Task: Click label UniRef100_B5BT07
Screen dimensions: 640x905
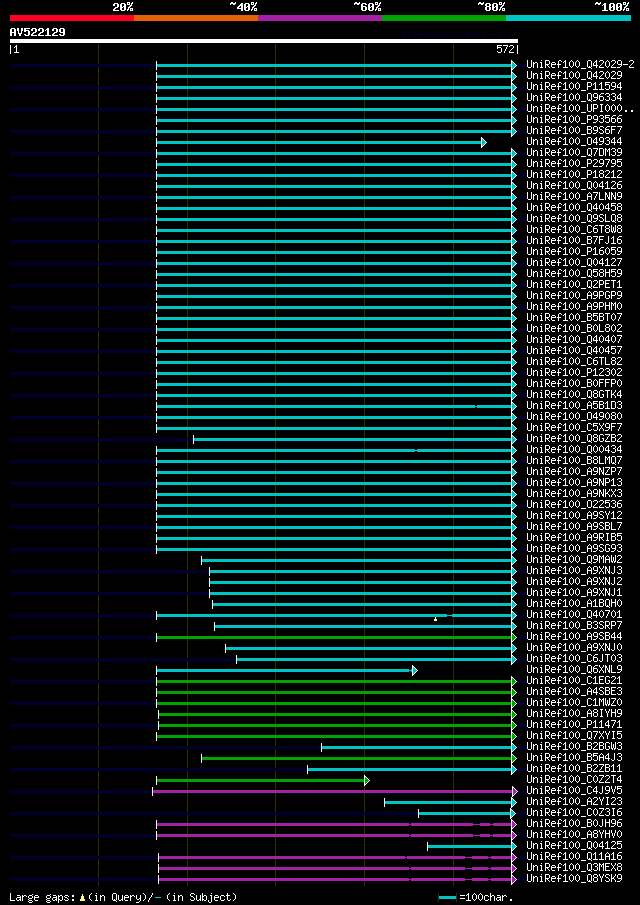Action: [574, 318]
